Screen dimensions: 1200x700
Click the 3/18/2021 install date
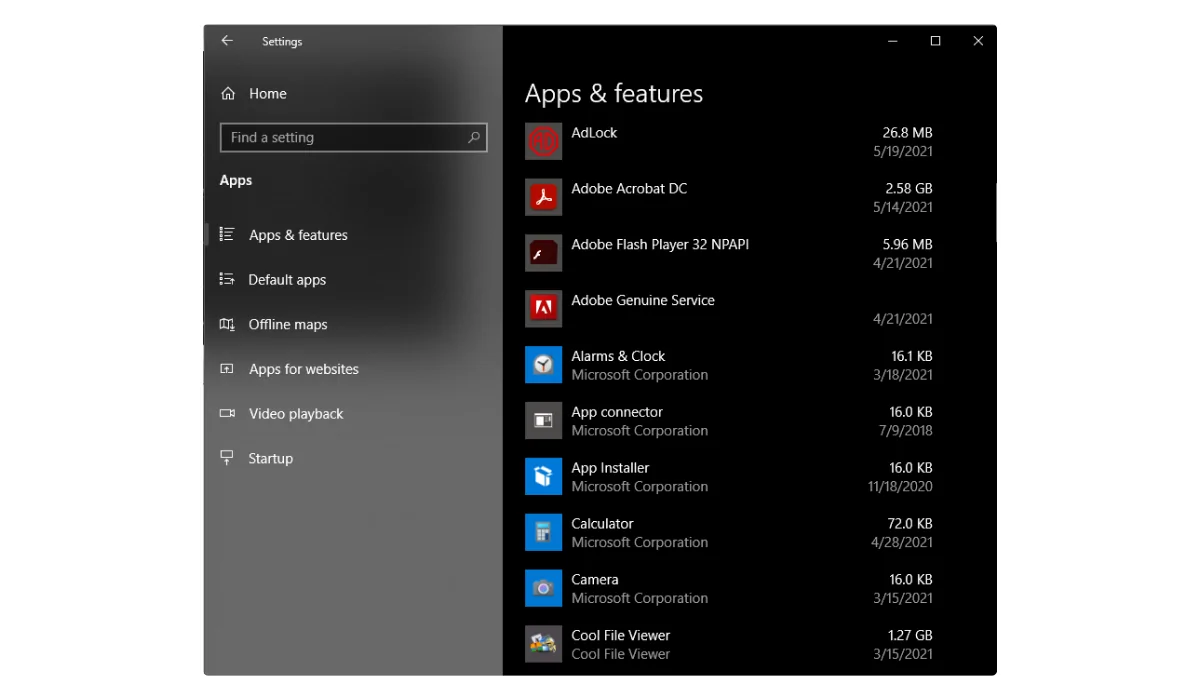903,375
